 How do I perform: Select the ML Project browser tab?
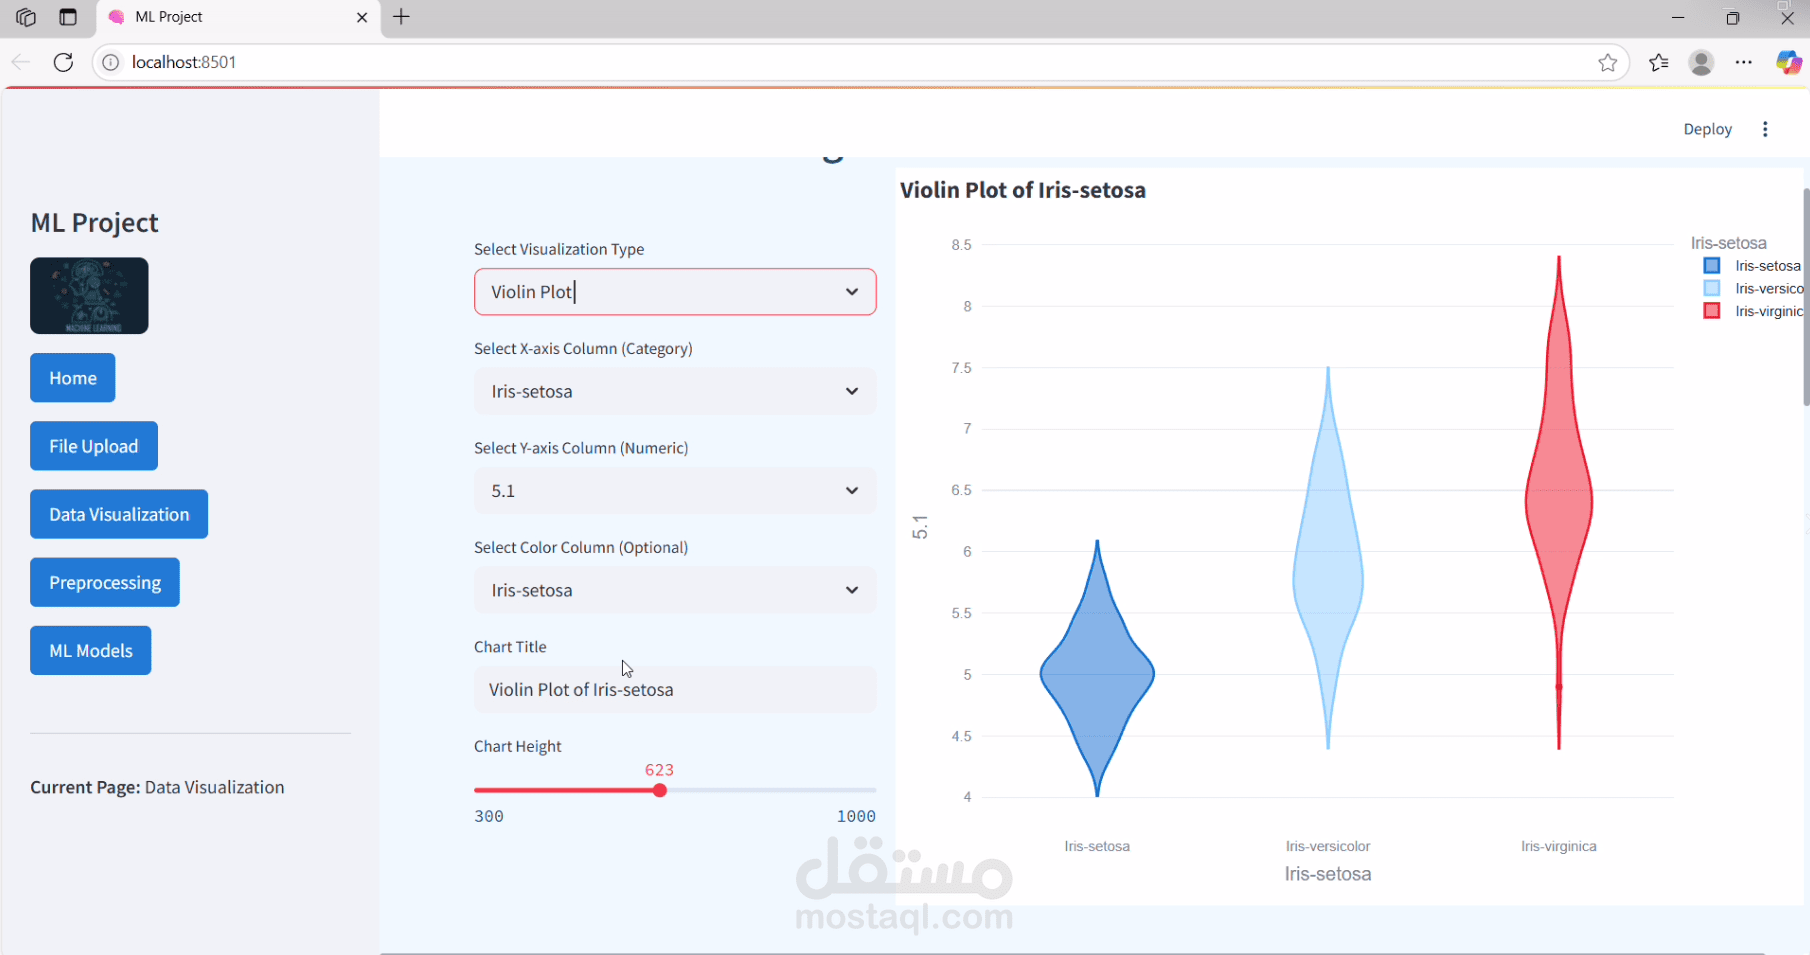(239, 17)
